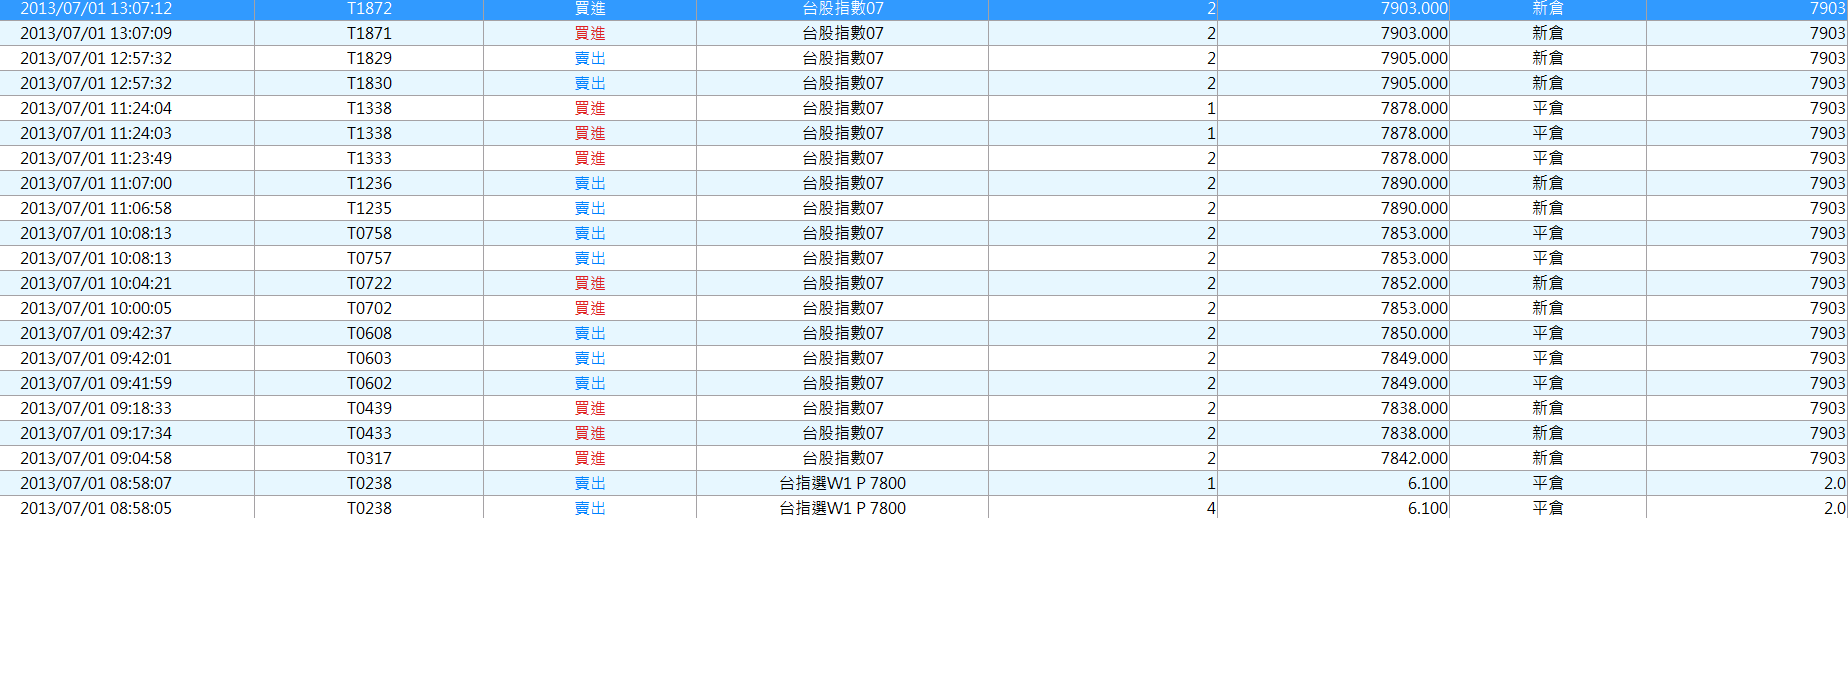This screenshot has width=1848, height=676.
Task: Click 買進 in the T1871 row
Action: point(590,33)
